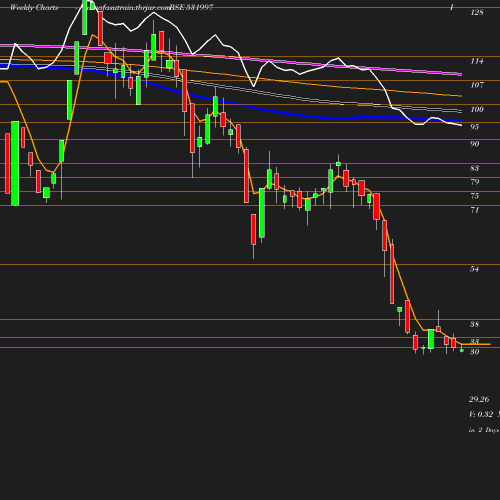Click the 128 price axis label

click(x=477, y=13)
